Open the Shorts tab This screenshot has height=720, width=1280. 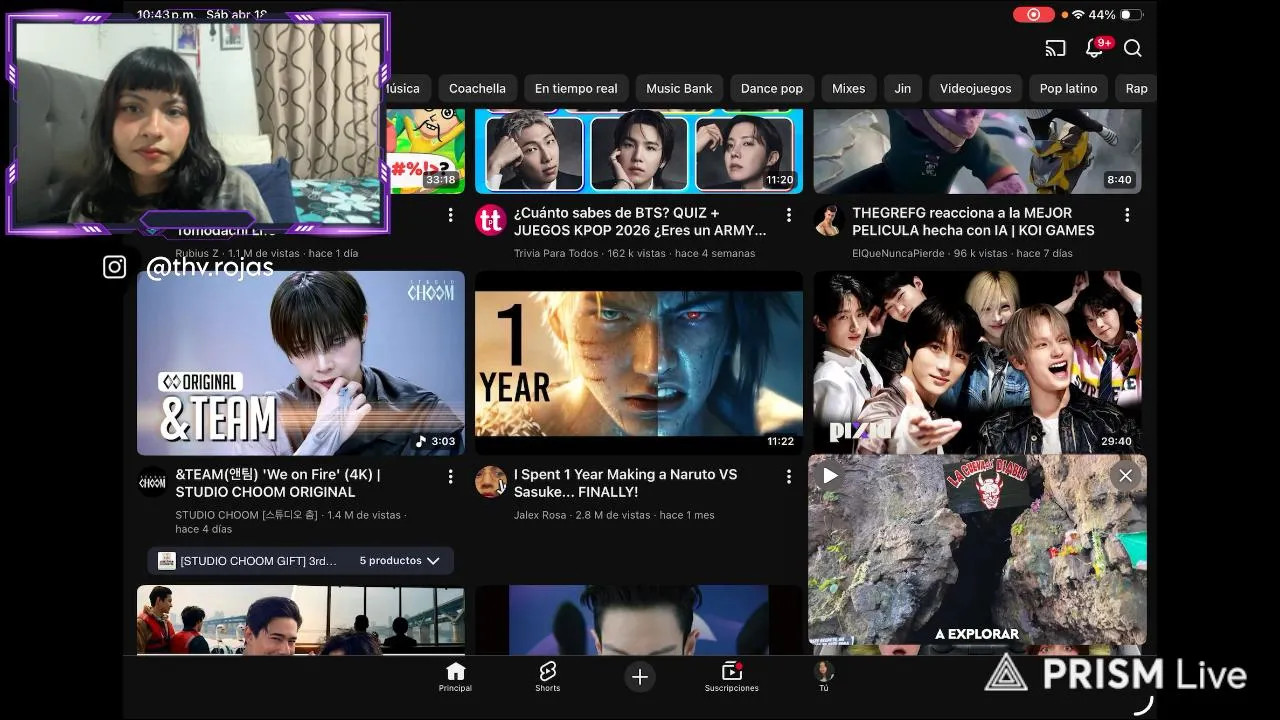coord(547,677)
